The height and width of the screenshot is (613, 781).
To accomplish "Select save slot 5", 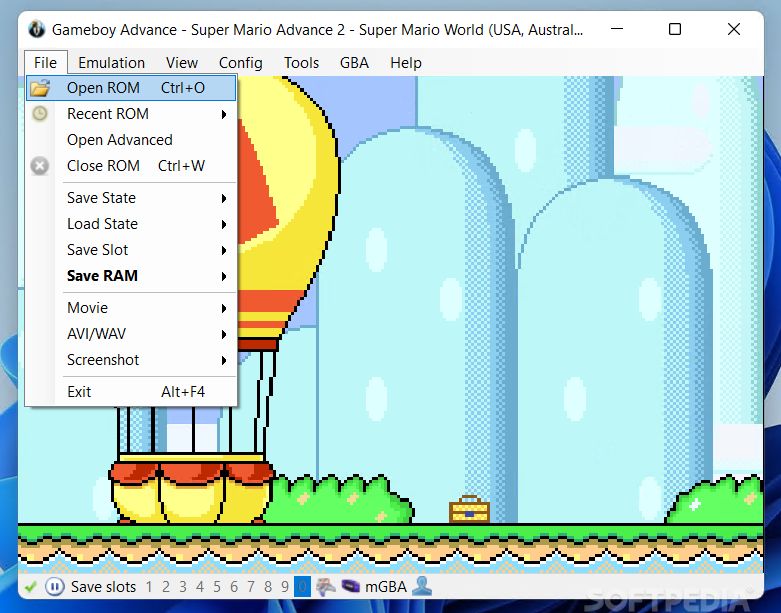I will point(217,587).
